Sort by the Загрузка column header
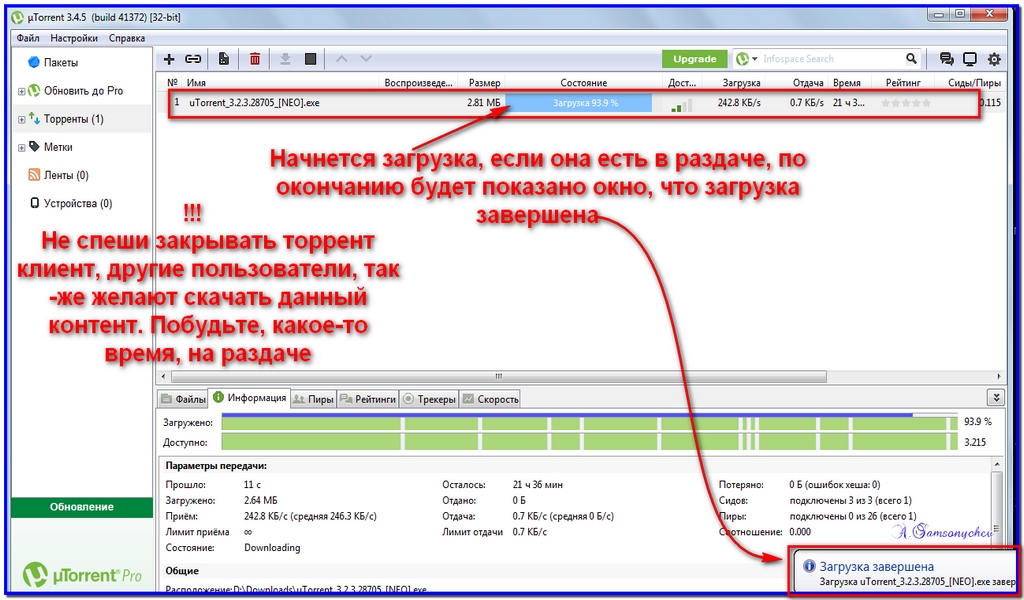The image size is (1024, 600). tap(741, 83)
